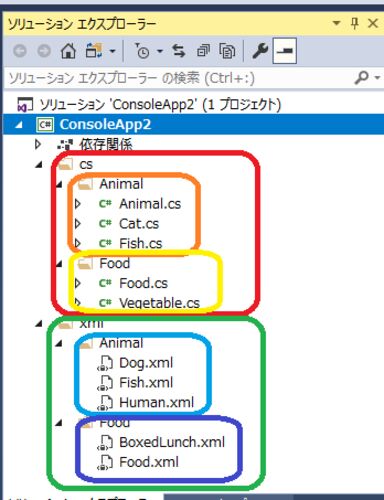The height and width of the screenshot is (500, 384).
Task: Toggle the Show All Files icon
Action: tap(227, 51)
